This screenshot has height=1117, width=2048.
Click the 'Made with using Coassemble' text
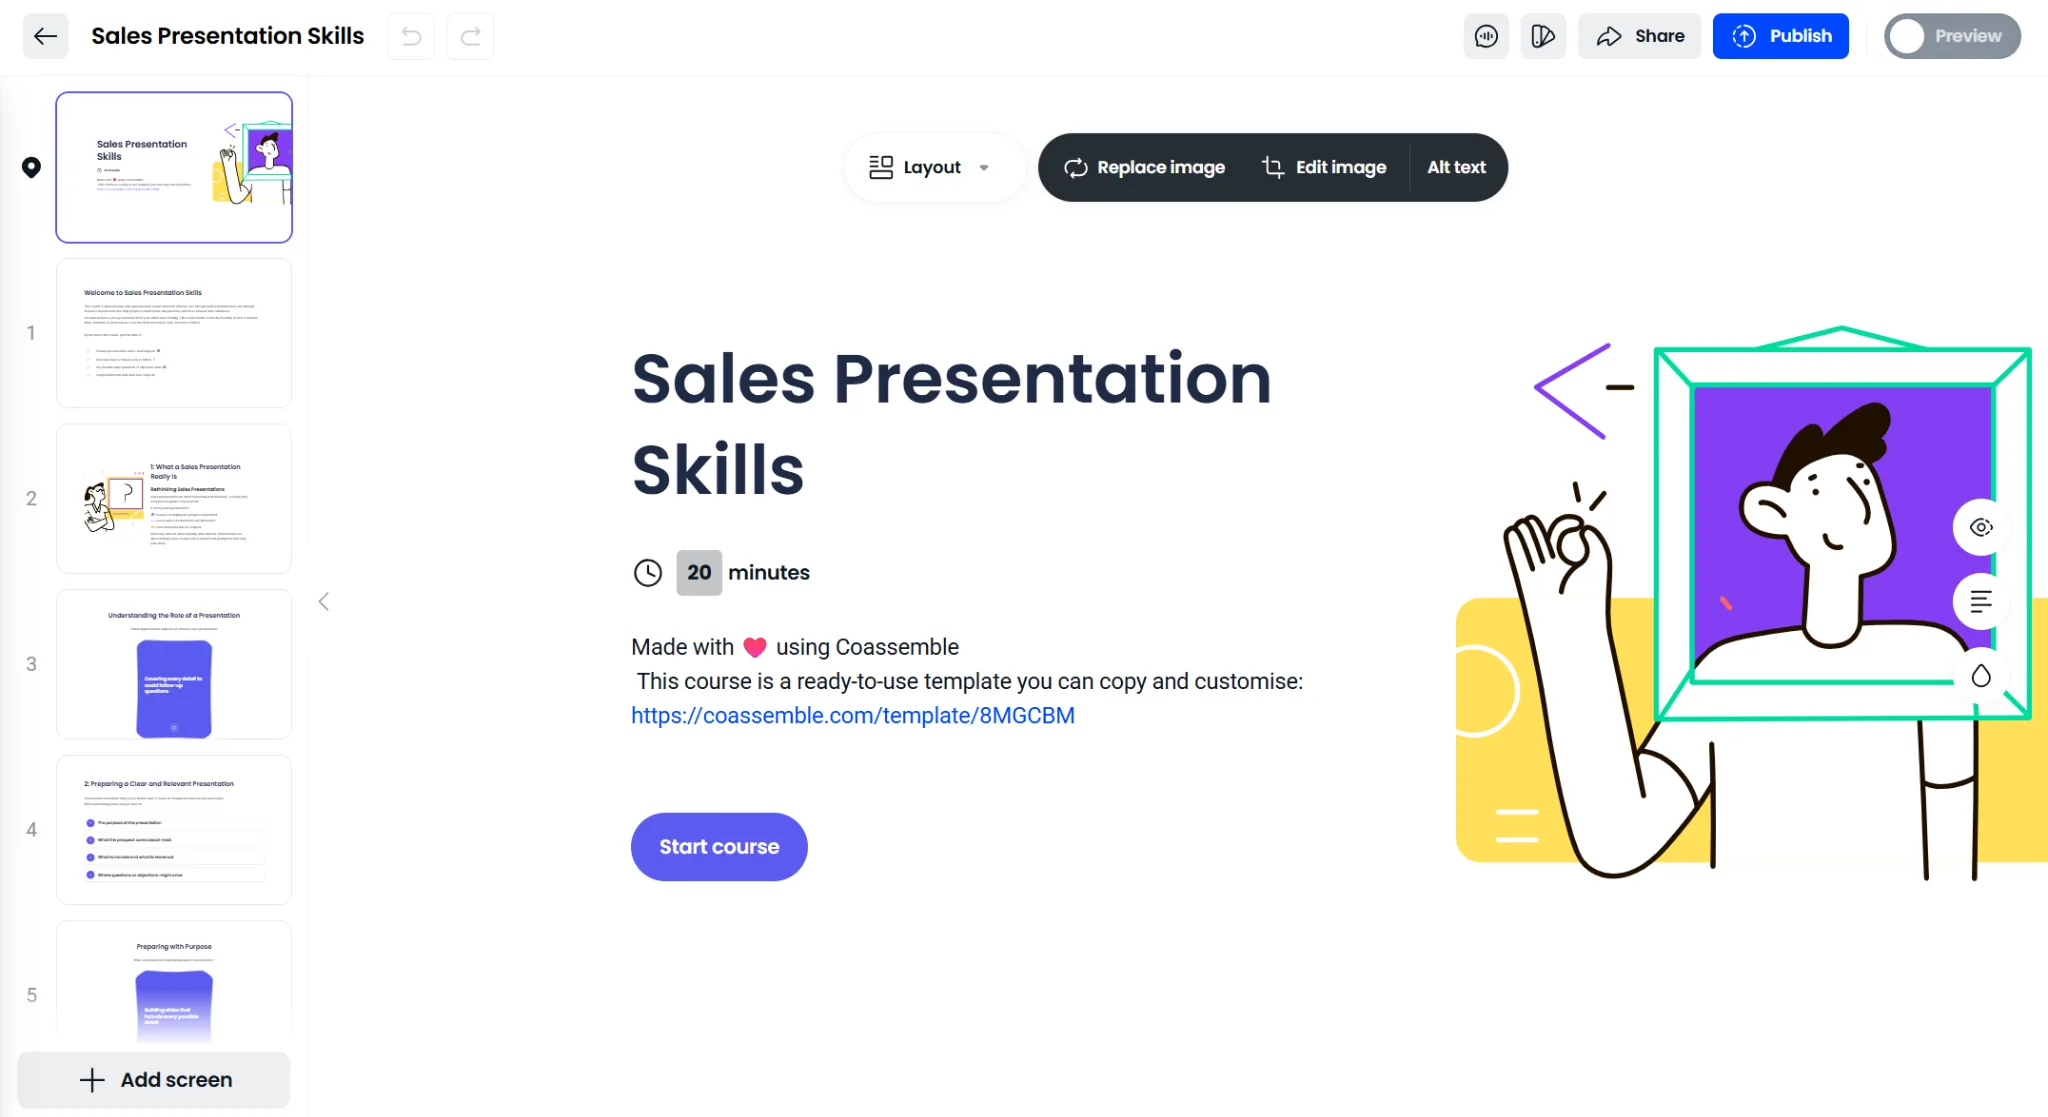[x=795, y=647]
